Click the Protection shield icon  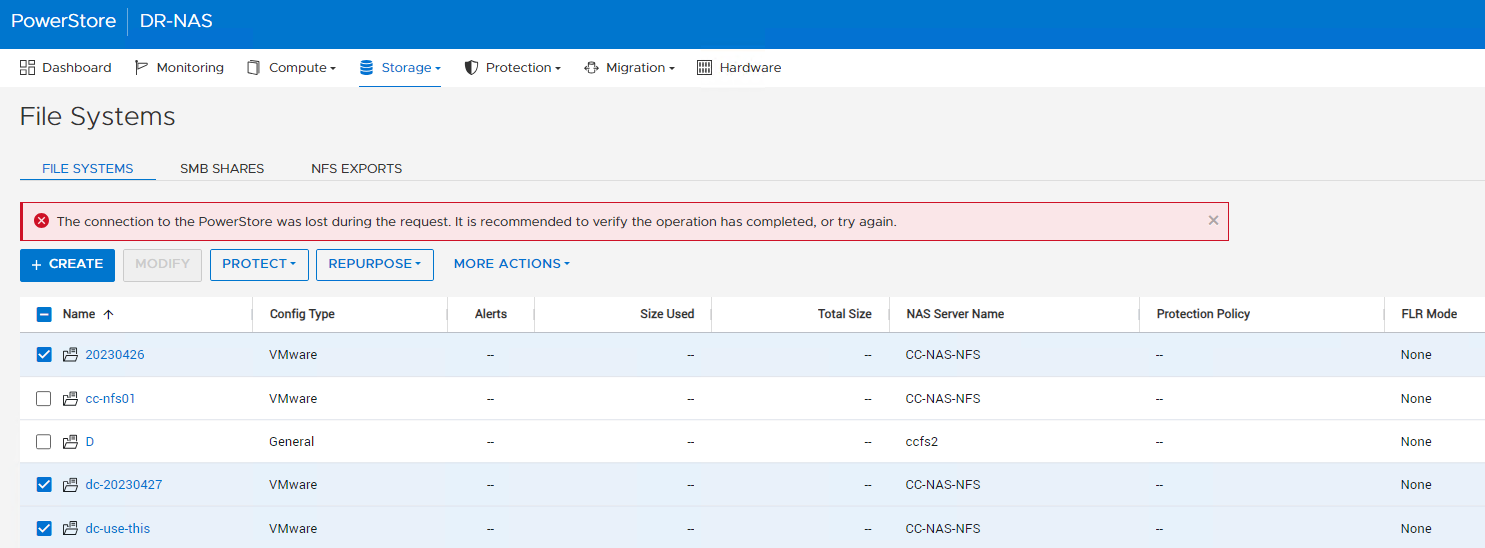(472, 68)
